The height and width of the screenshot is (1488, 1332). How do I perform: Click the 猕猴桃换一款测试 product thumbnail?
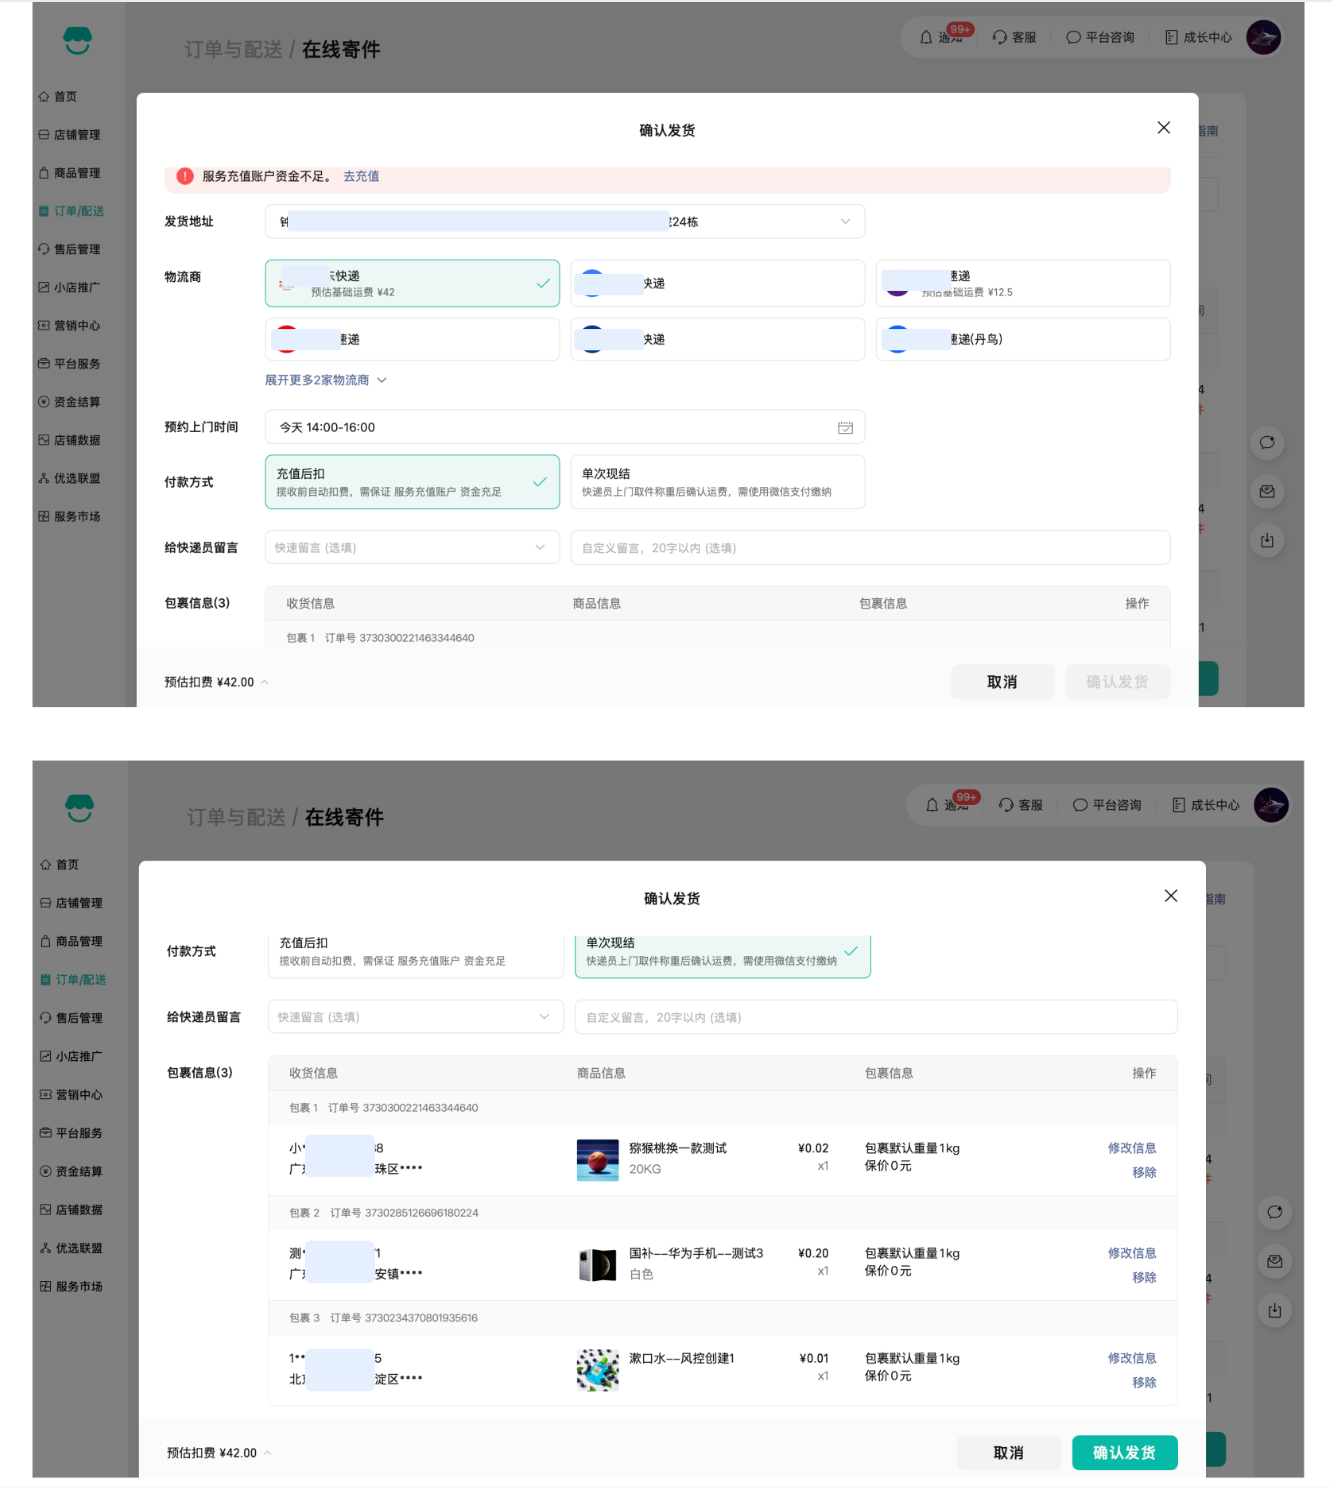[598, 1160]
